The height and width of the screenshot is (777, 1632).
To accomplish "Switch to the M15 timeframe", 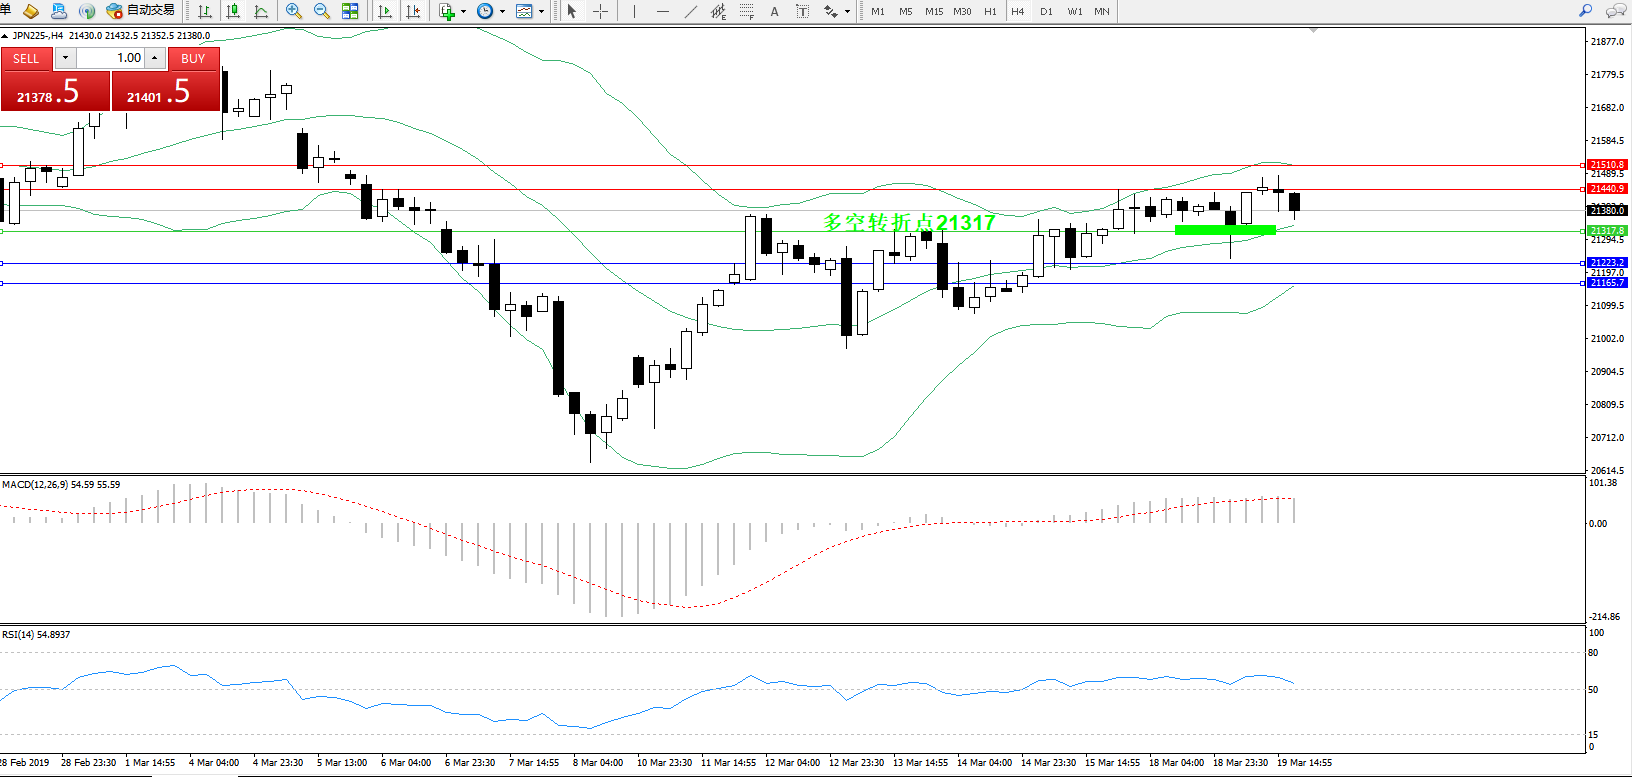I will (934, 11).
